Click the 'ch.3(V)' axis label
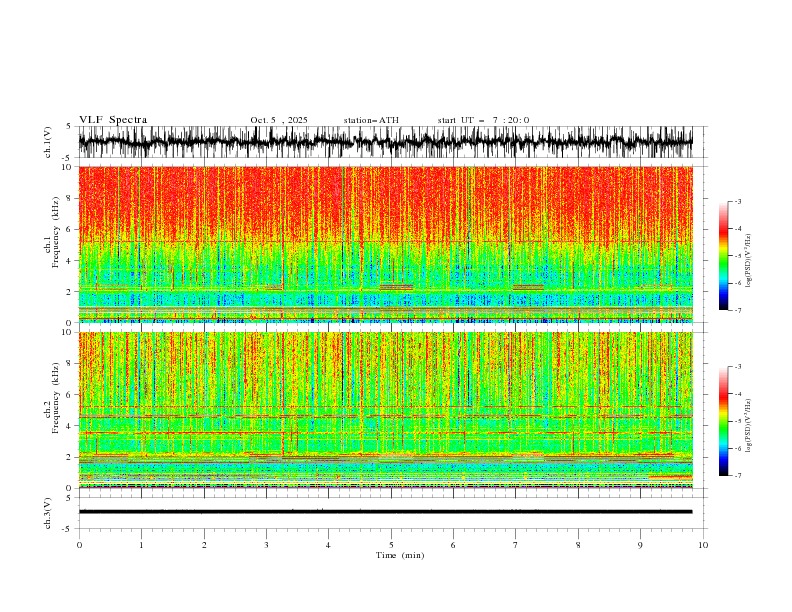Screen dimensions: 792x612 click(x=48, y=513)
